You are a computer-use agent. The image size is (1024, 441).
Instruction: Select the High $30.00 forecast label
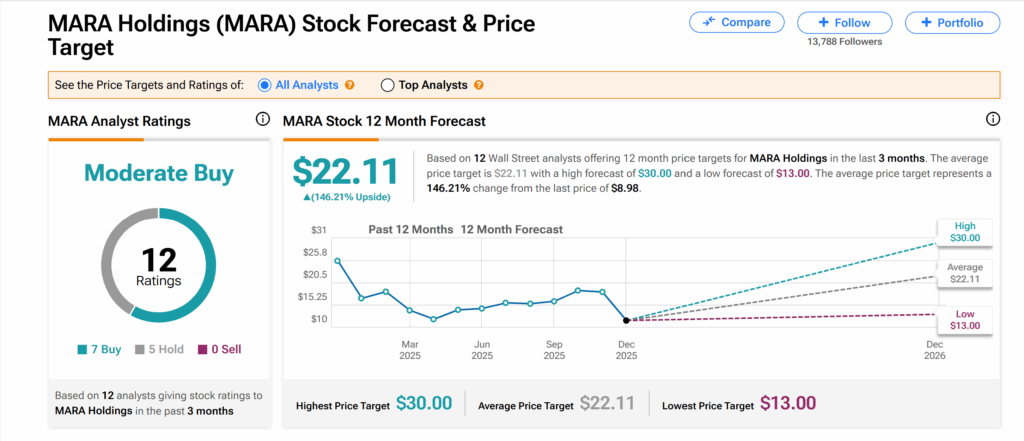click(x=965, y=231)
